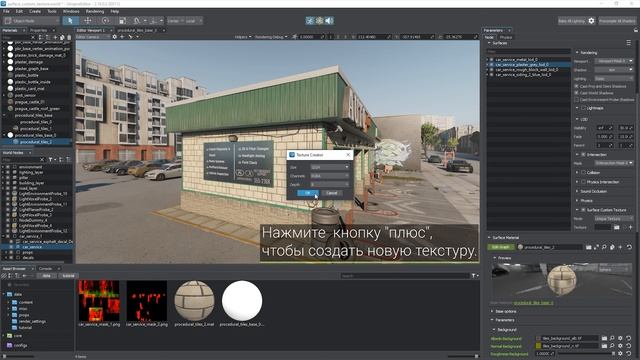Browse material with folder icon in Surface Material
Image resolution: width=640 pixels, height=360 pixels.
589,247
